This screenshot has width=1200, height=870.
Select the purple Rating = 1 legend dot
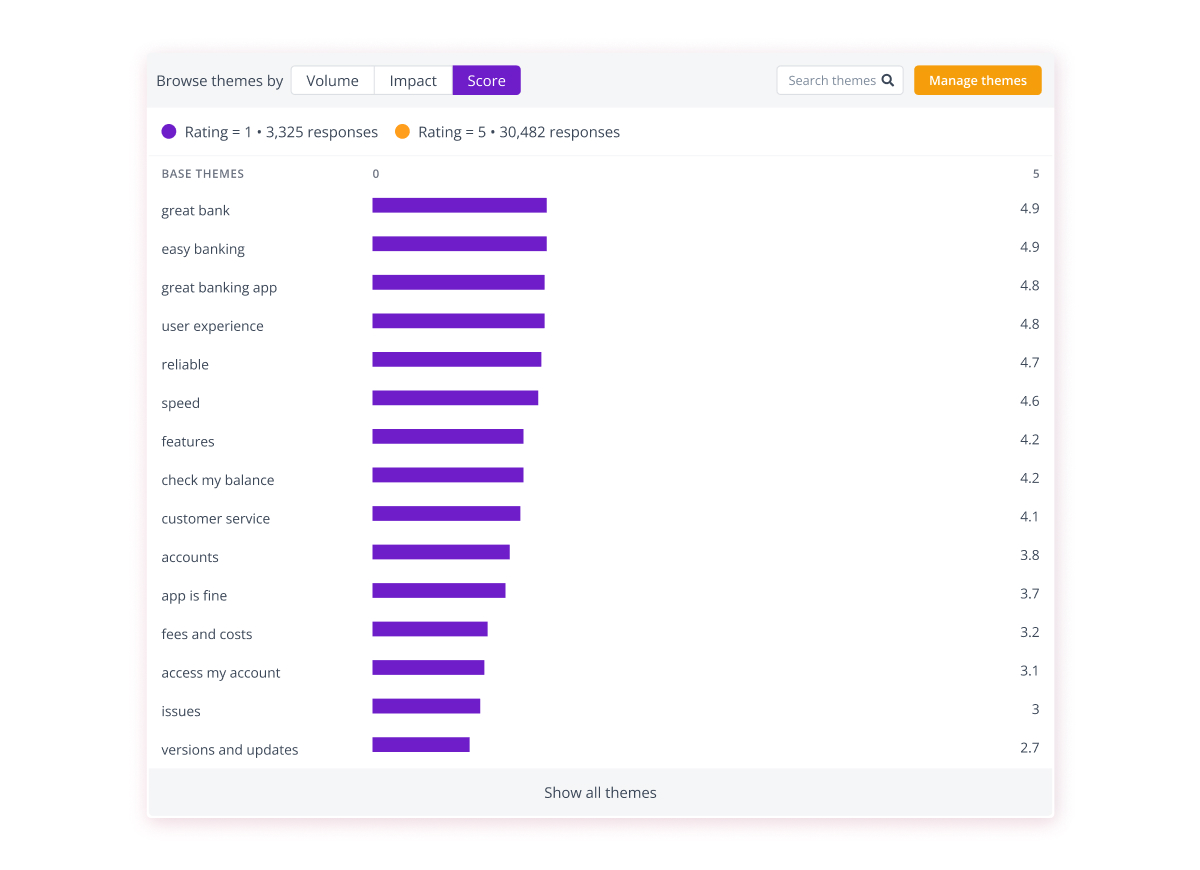[167, 131]
